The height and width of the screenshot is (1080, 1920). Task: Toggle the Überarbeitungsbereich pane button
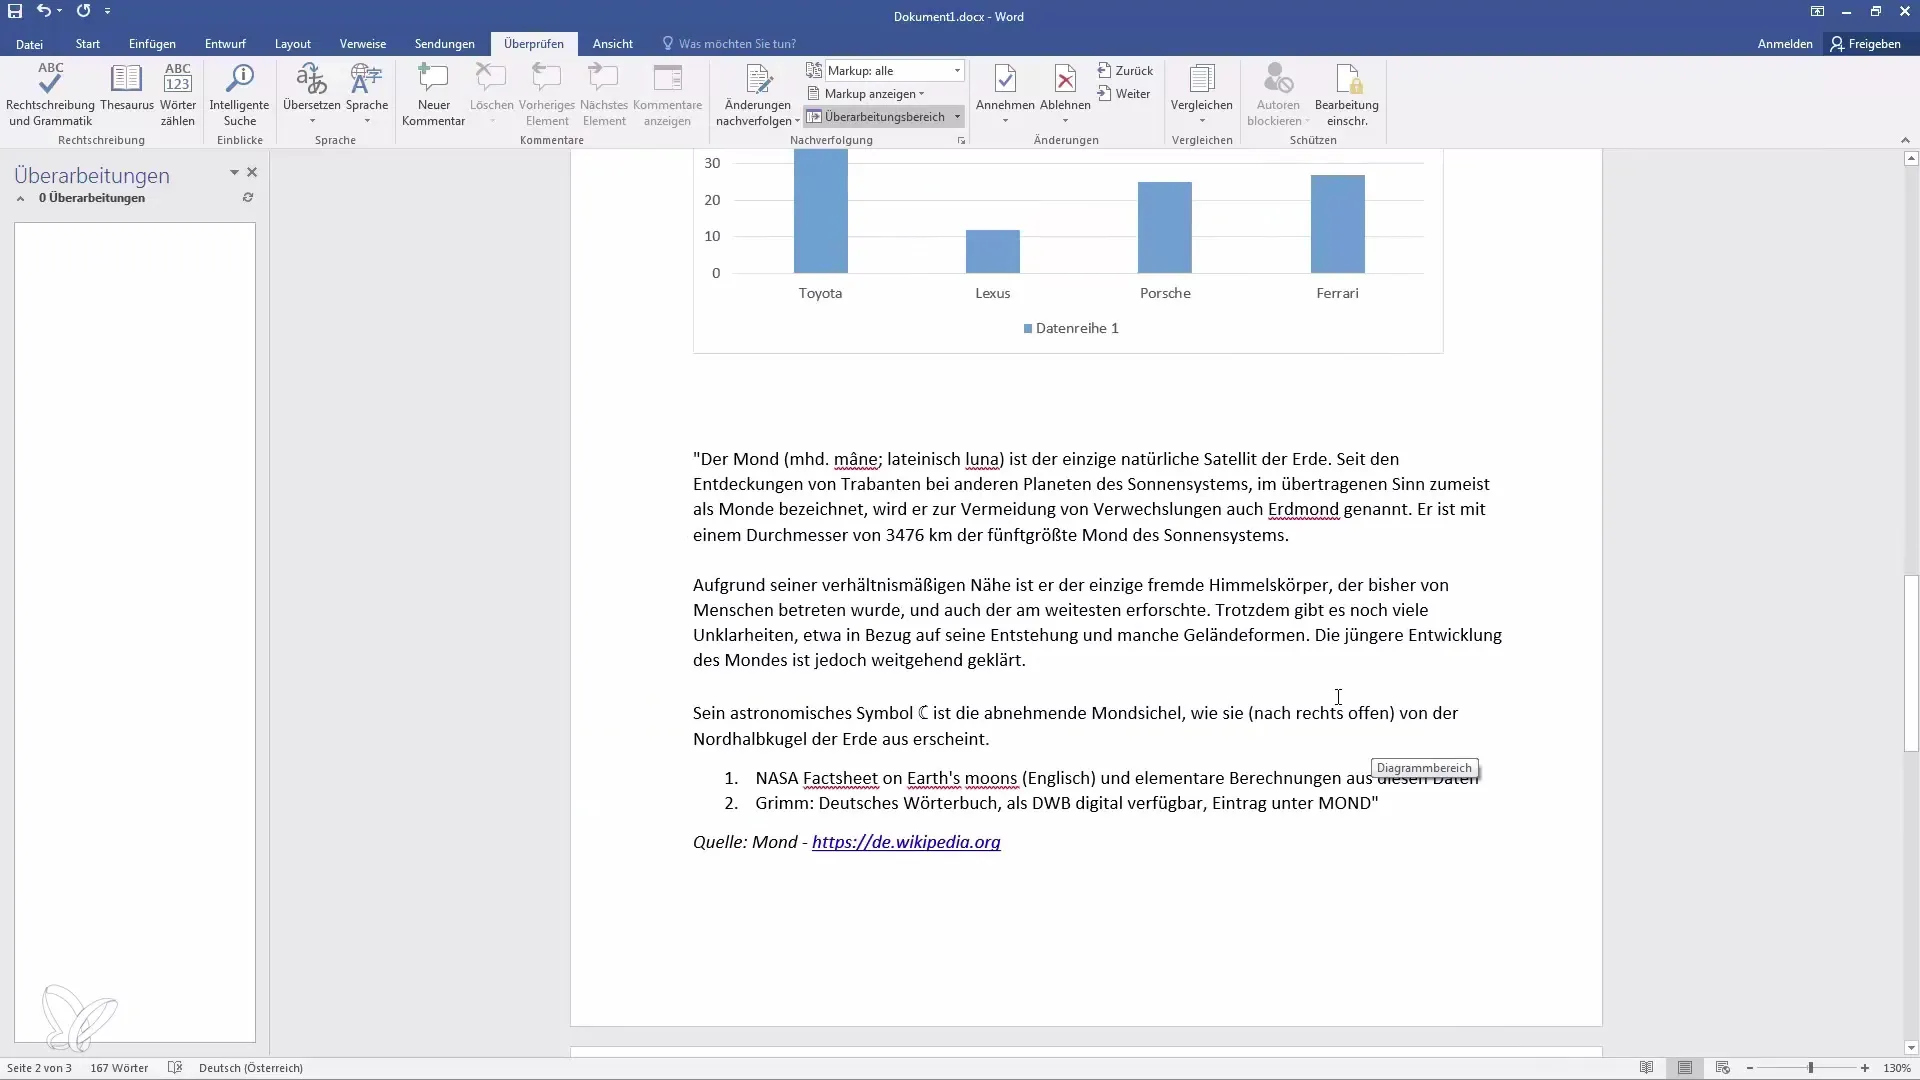click(877, 117)
